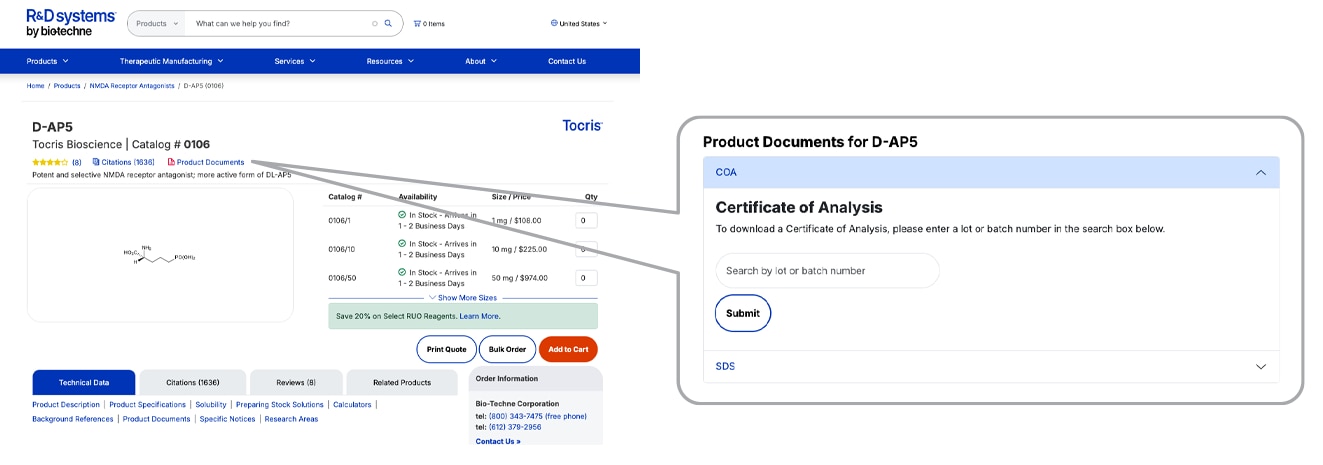Click the 0 Items cart text
The width and height of the screenshot is (1323, 465).
[434, 23]
